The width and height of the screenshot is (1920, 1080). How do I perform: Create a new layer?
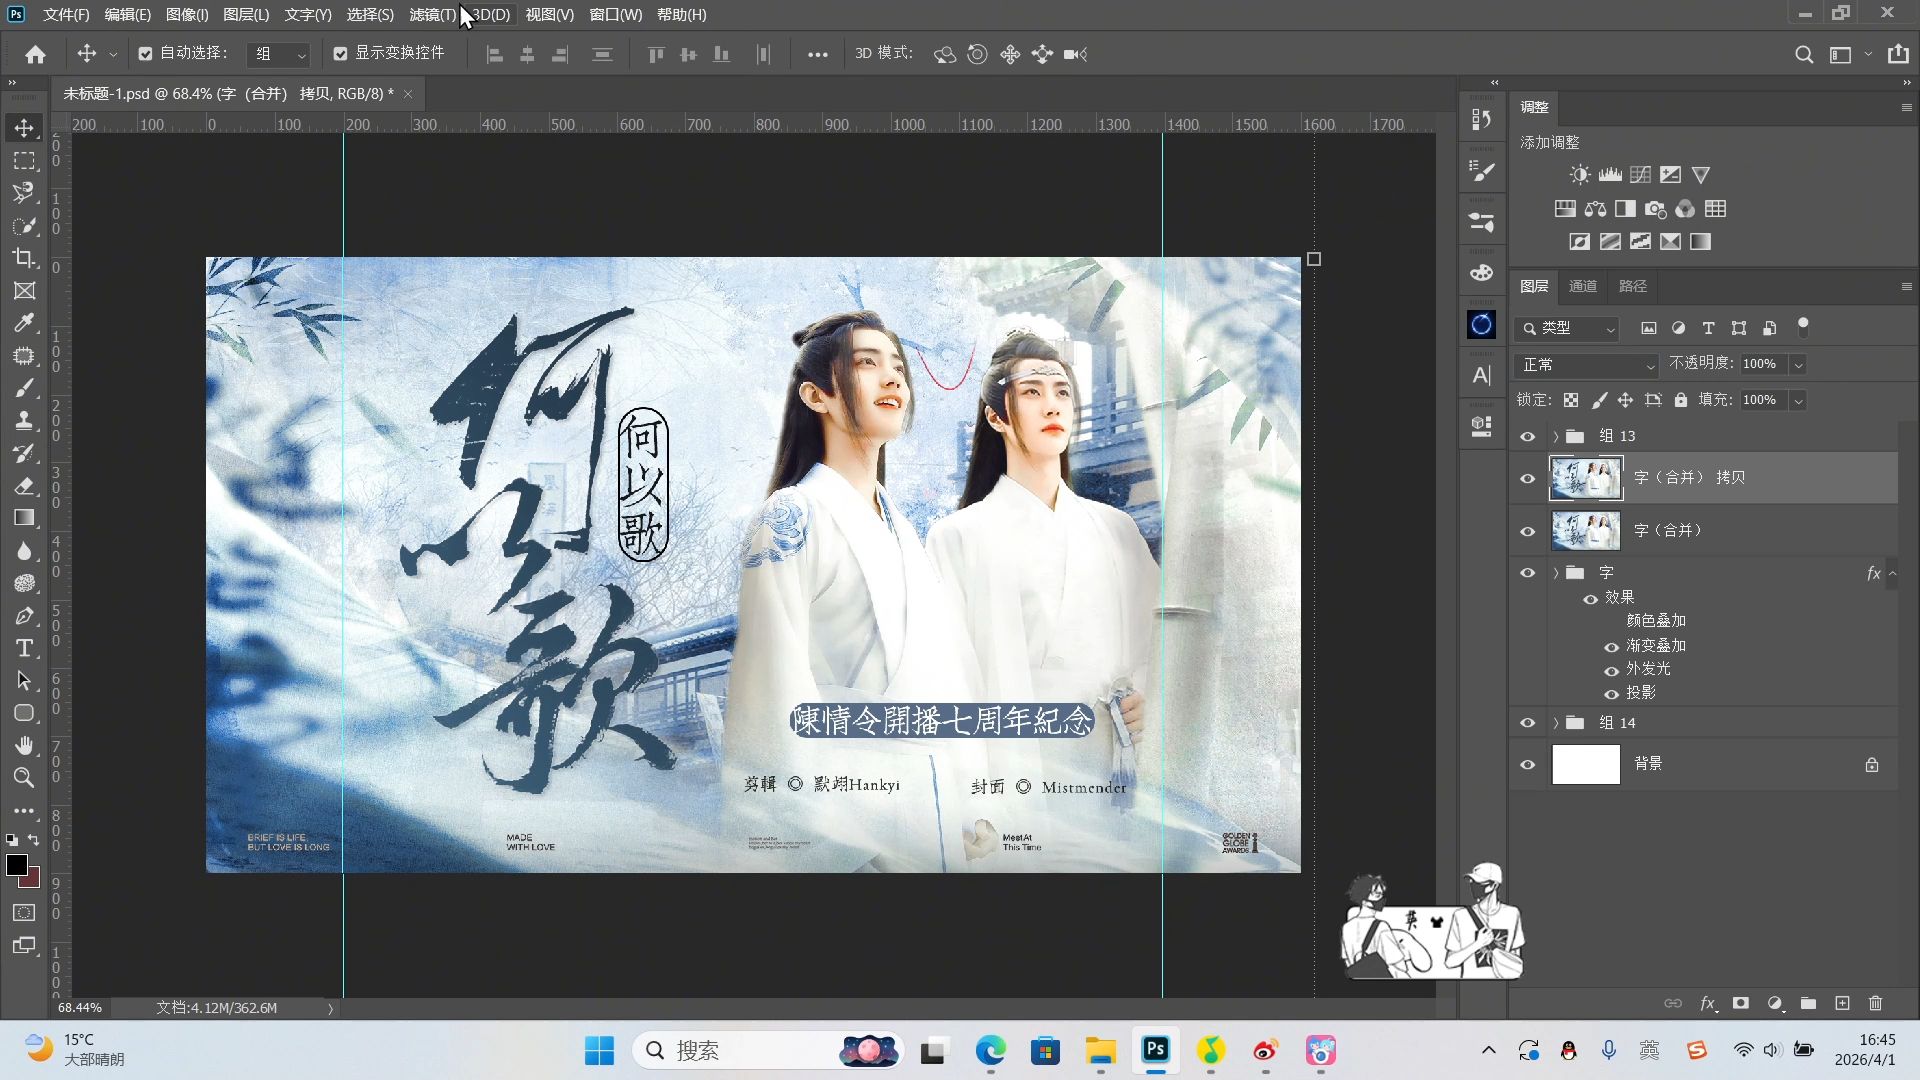1842,1003
